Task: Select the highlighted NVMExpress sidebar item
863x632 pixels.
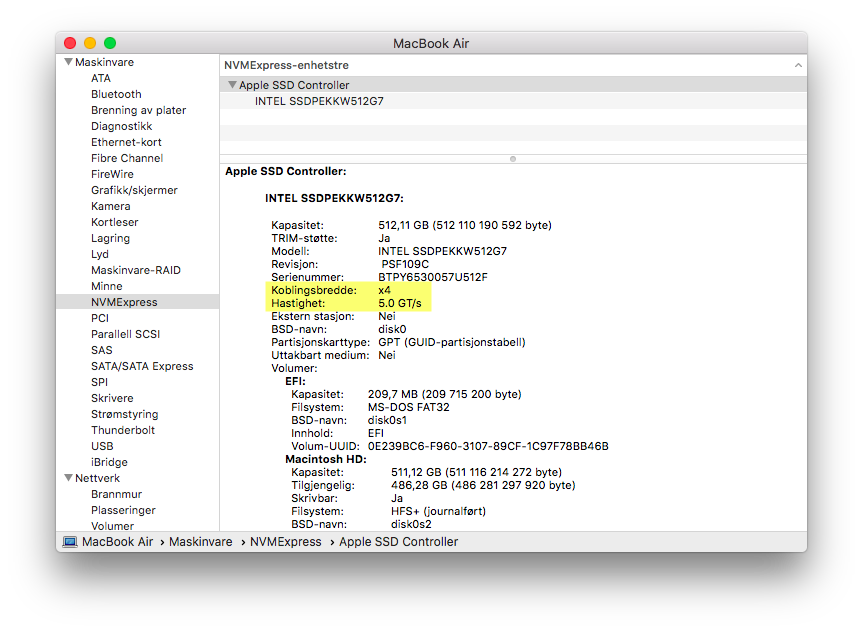Action: [138, 302]
